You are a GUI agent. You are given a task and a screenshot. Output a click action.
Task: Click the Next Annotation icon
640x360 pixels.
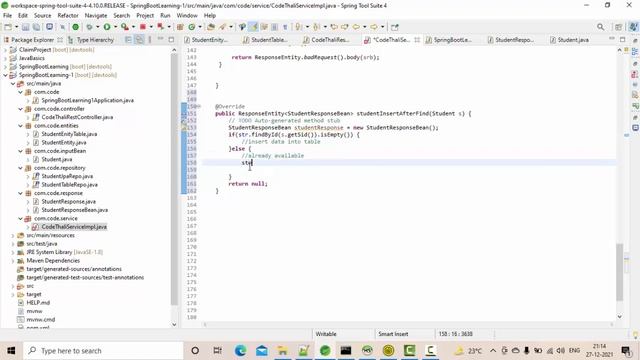tap(299, 27)
